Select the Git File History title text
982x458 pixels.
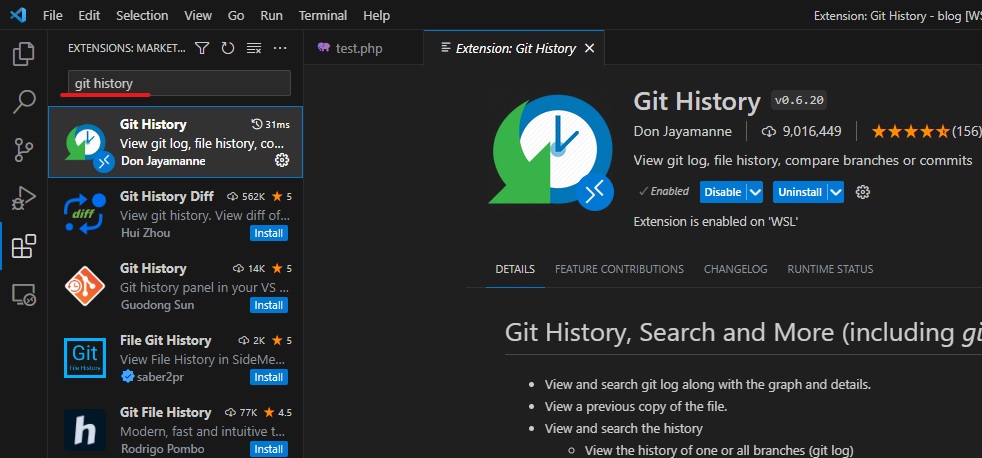165,412
